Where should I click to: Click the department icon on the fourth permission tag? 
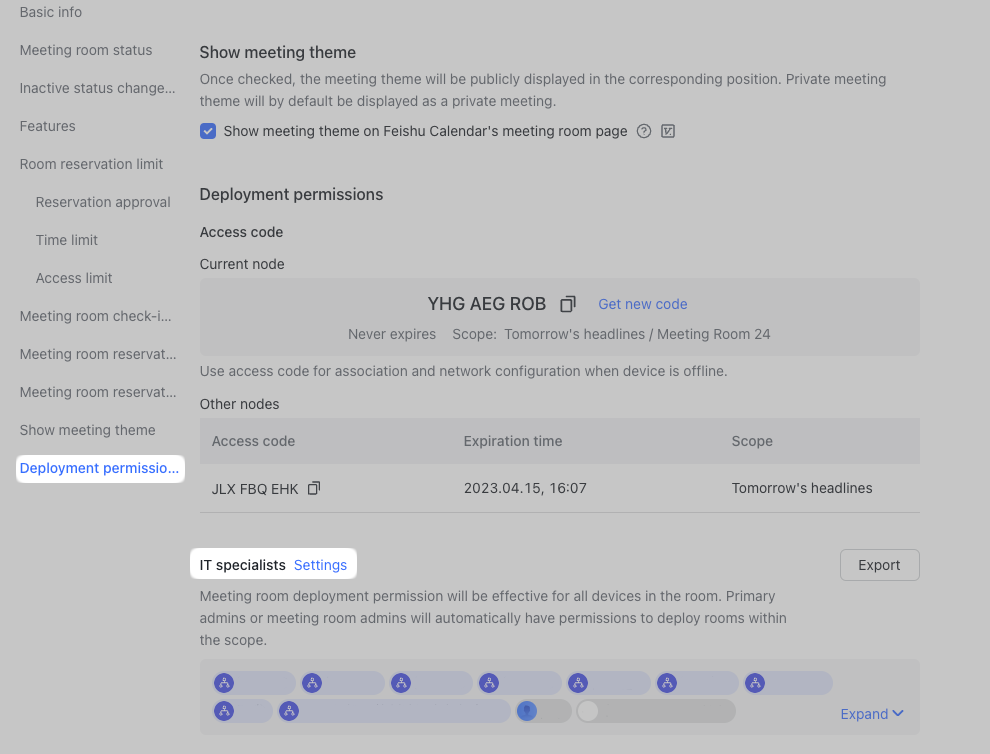(489, 683)
